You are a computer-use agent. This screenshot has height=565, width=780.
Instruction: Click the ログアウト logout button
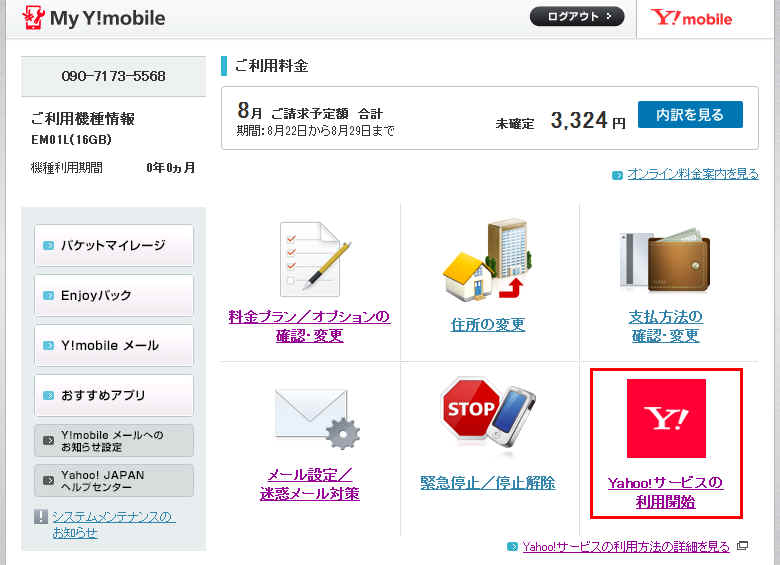click(x=577, y=16)
